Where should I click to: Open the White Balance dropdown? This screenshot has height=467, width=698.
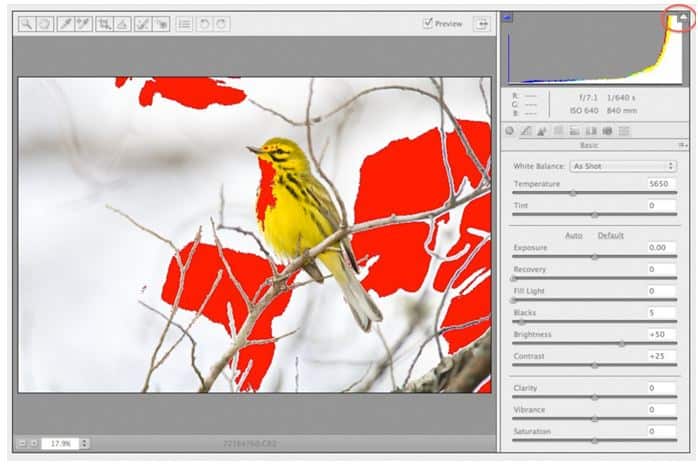coord(623,166)
